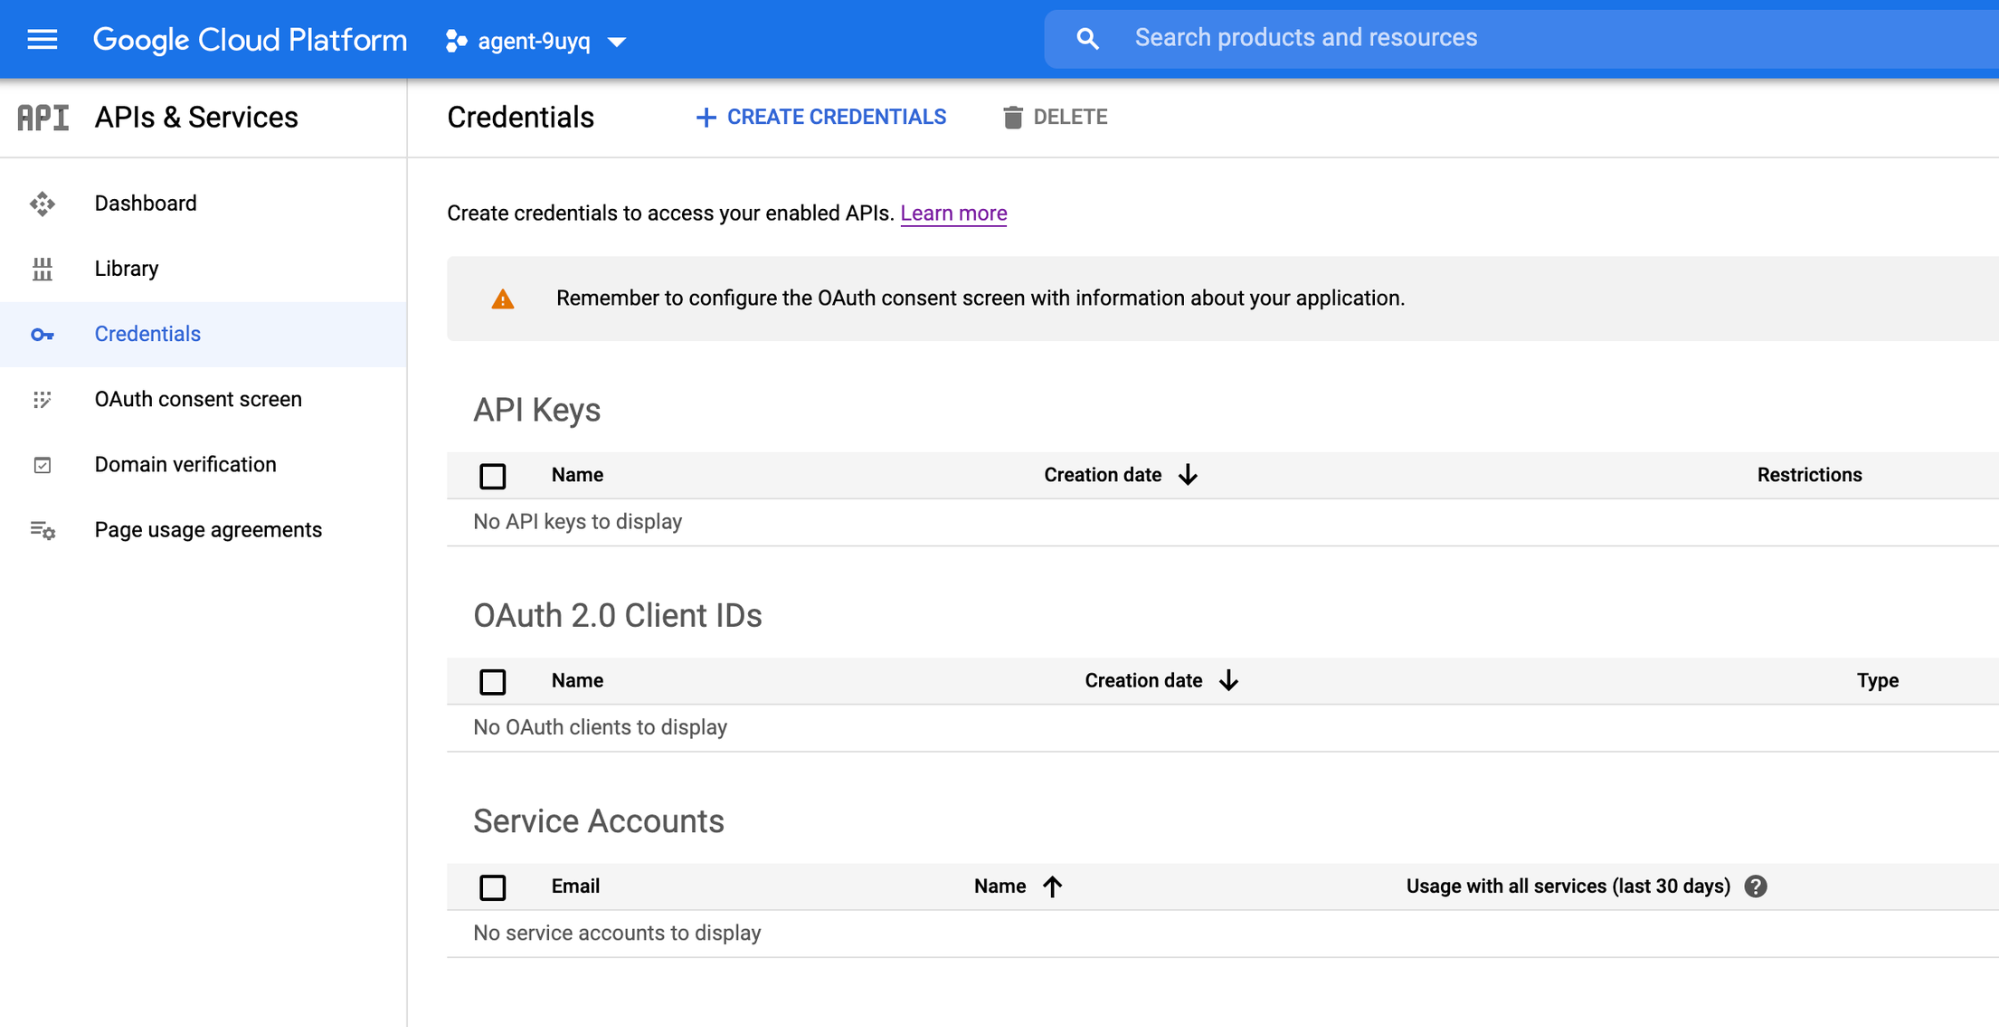Sort API Keys by Creation date

[x=1102, y=475]
